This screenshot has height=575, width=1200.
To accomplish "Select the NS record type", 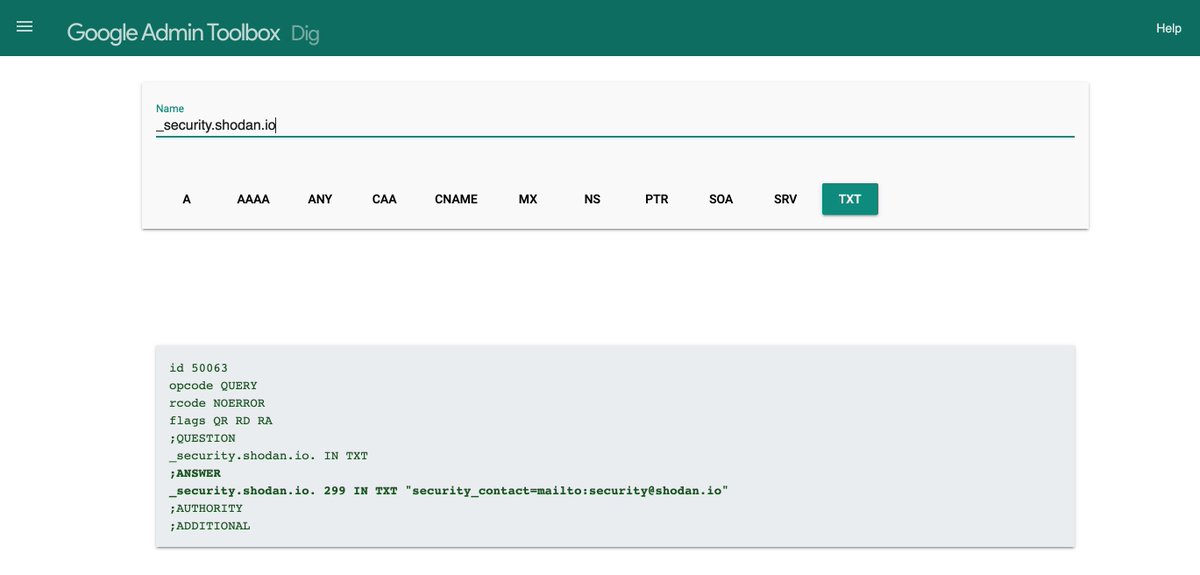I will (592, 199).
